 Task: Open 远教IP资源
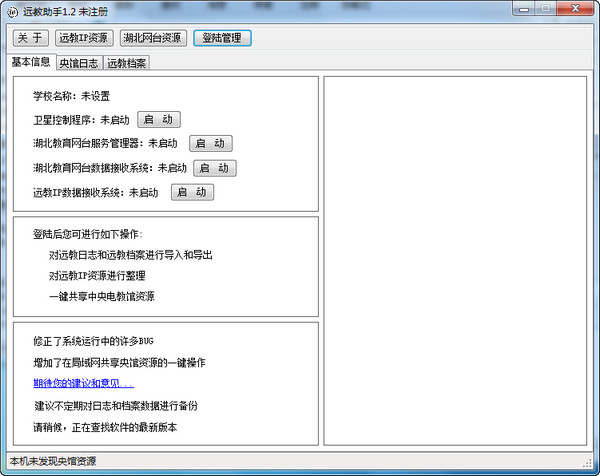(84, 38)
